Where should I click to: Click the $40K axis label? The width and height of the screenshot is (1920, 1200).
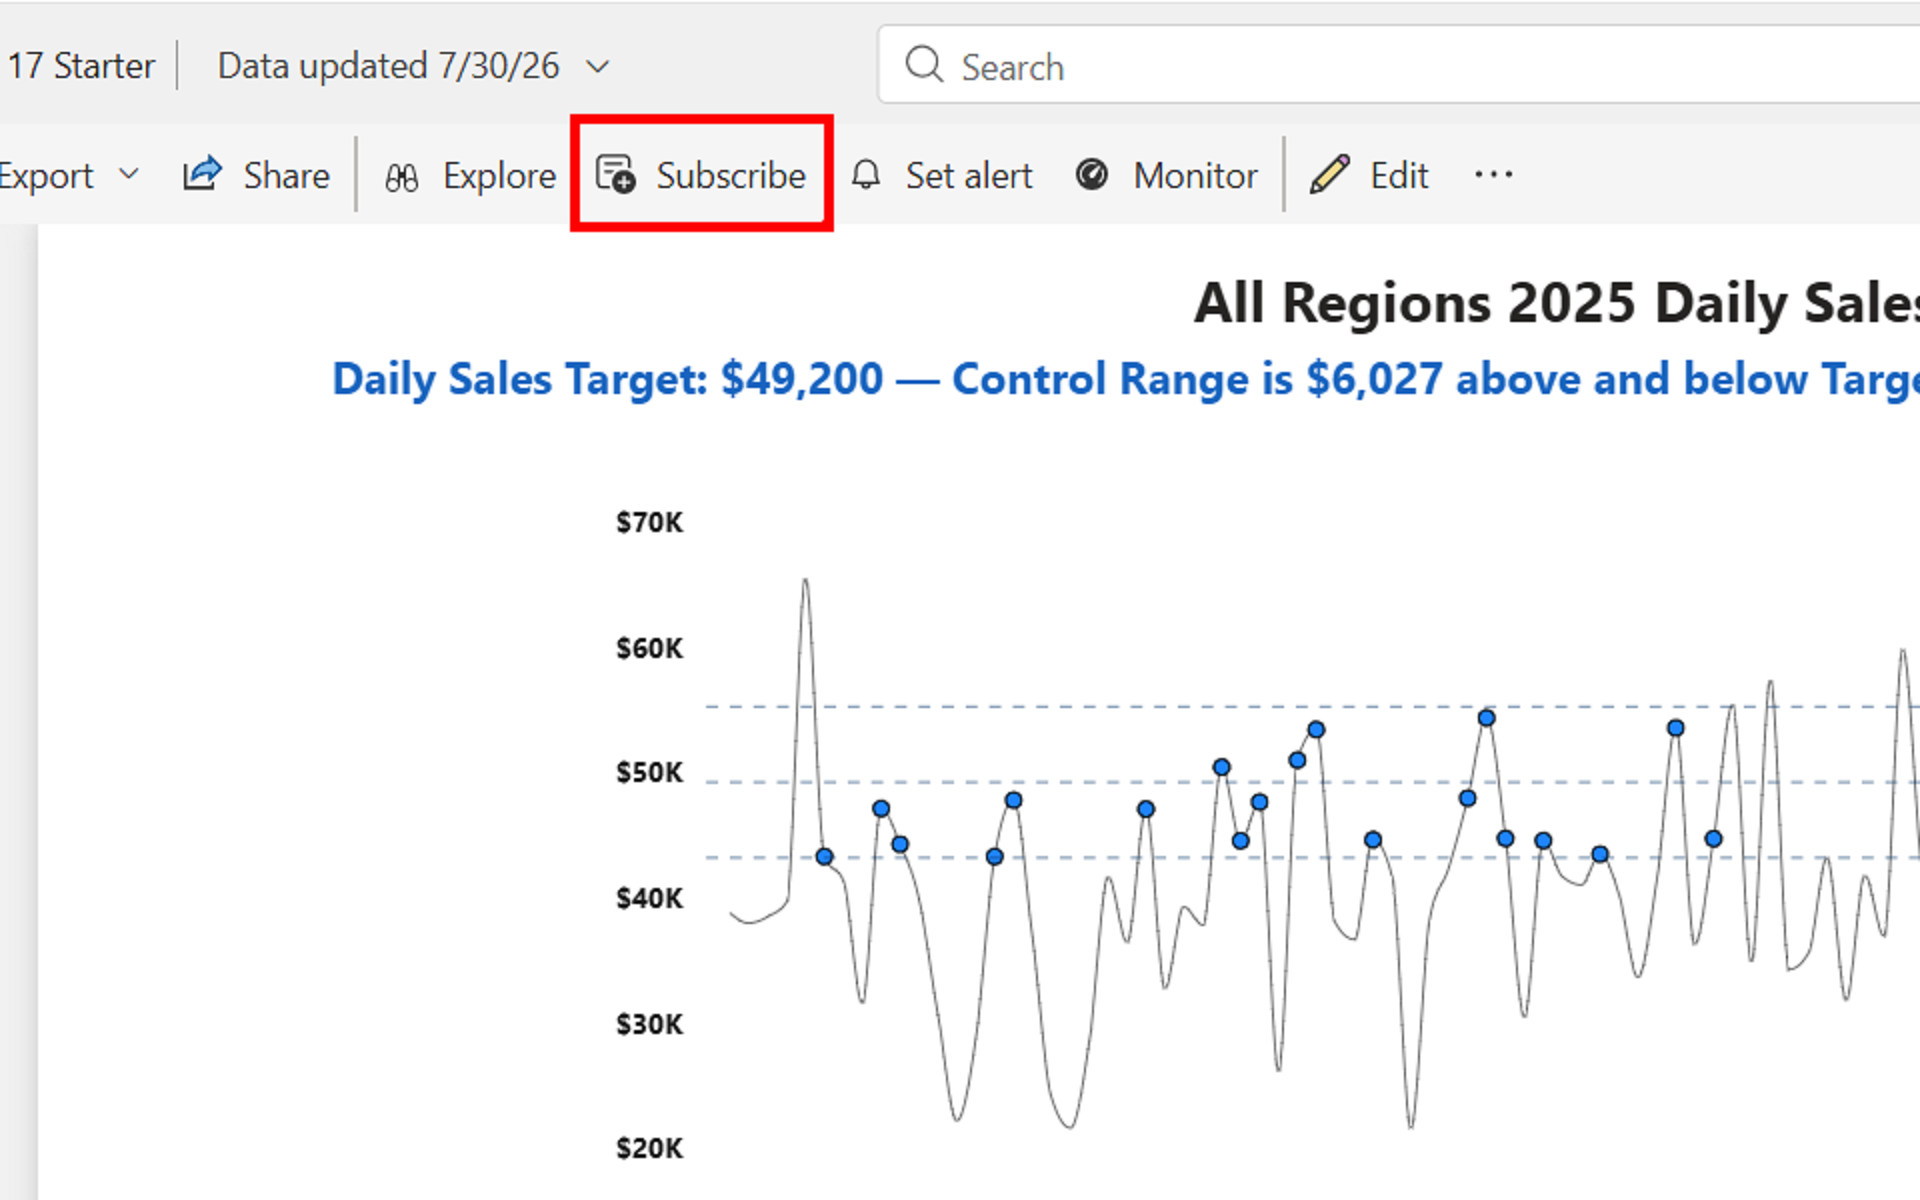coord(649,898)
